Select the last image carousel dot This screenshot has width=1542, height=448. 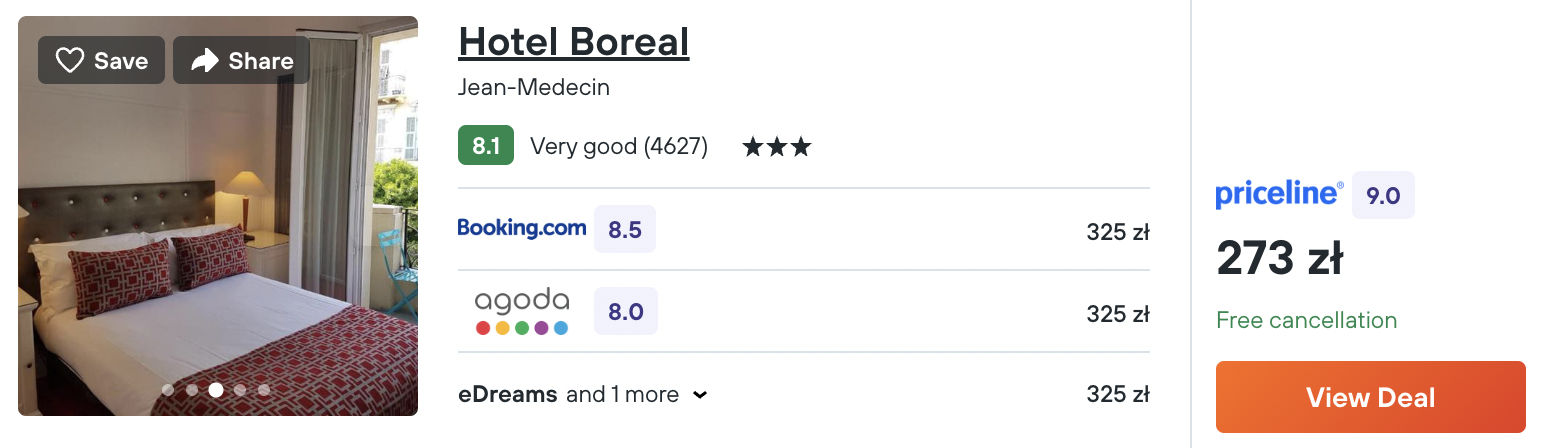pos(264,390)
